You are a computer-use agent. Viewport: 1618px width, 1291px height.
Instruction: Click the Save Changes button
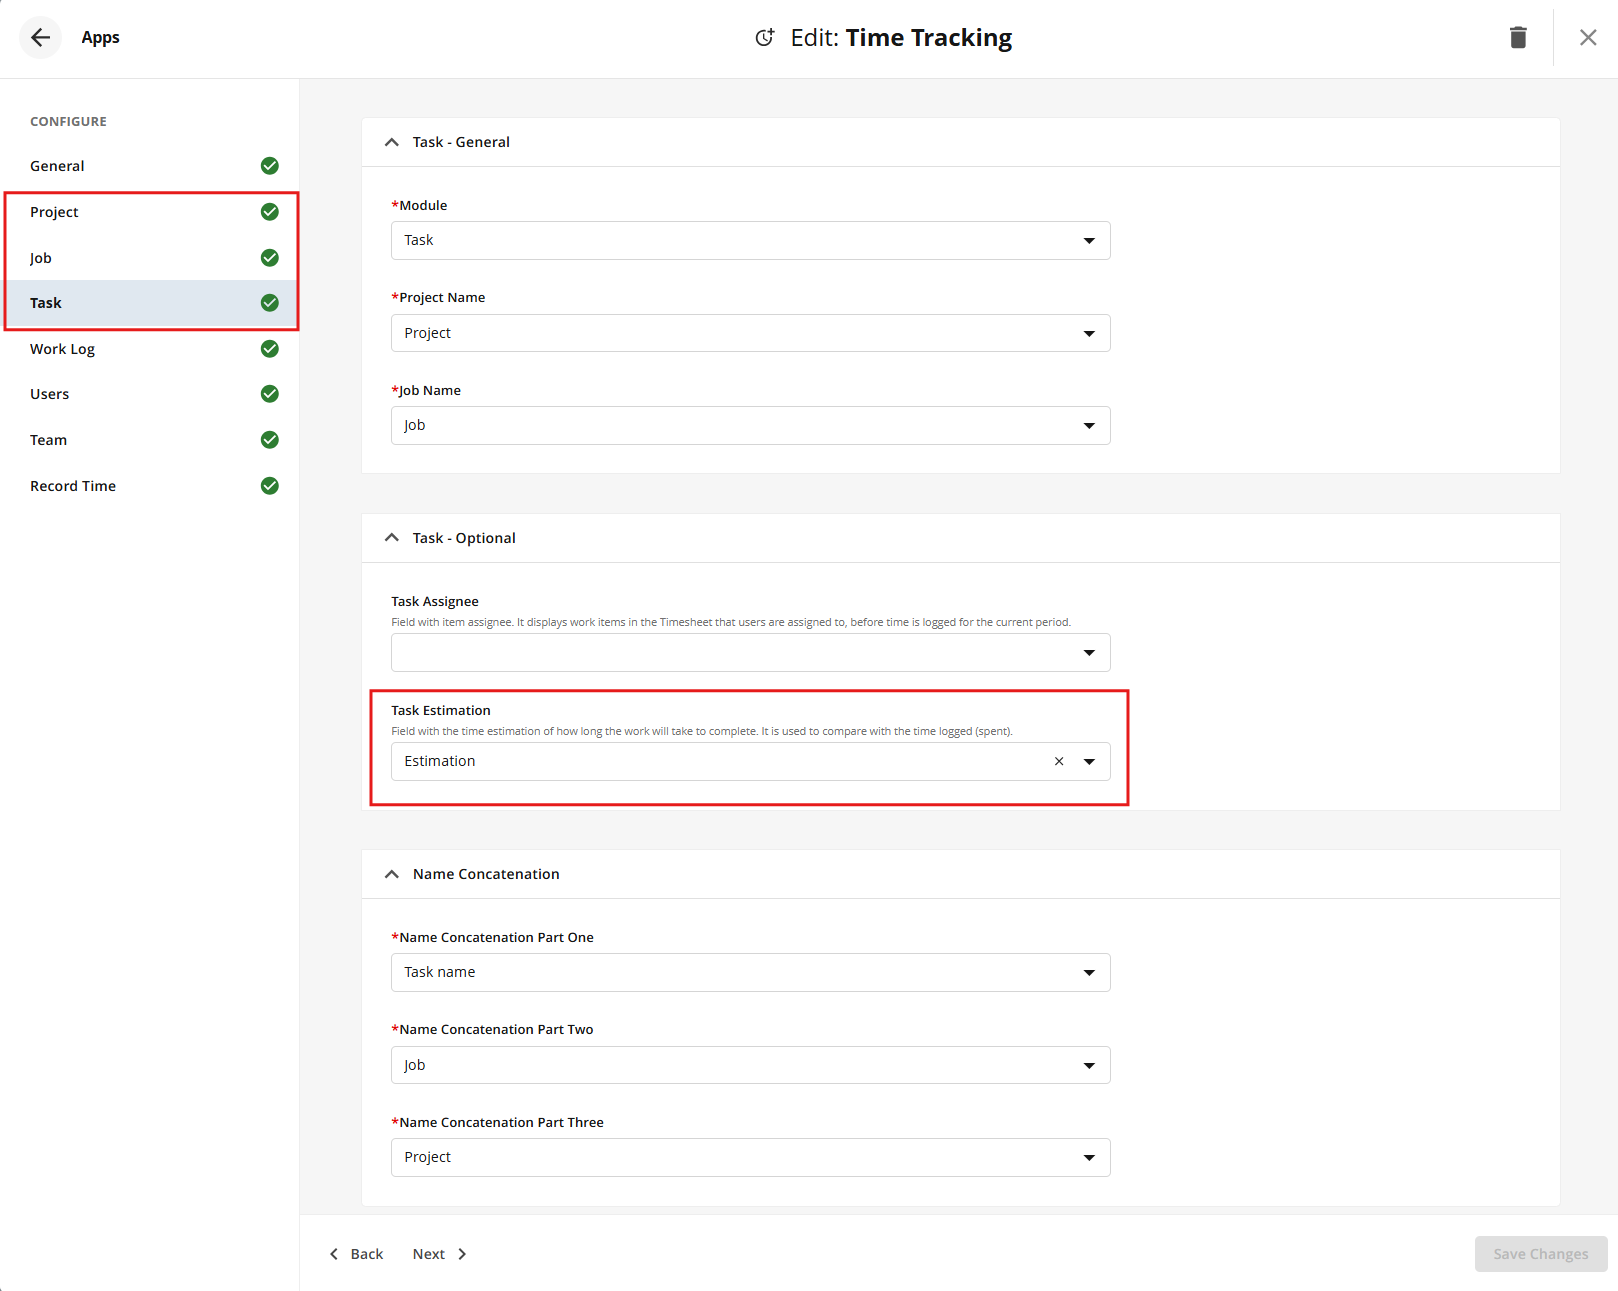[1541, 1254]
